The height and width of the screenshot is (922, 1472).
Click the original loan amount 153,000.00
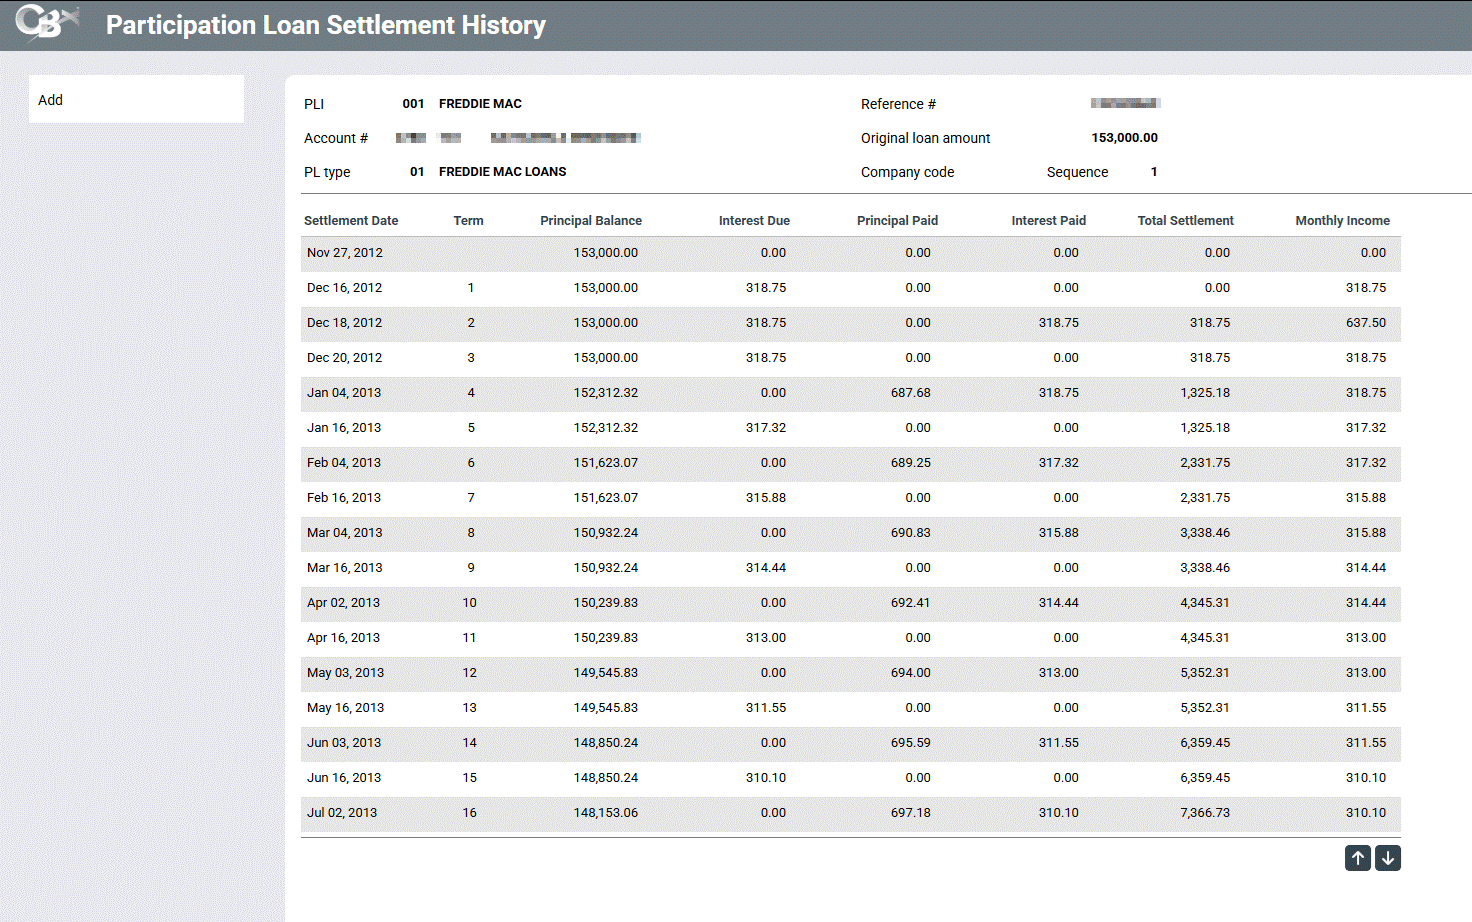[1124, 138]
